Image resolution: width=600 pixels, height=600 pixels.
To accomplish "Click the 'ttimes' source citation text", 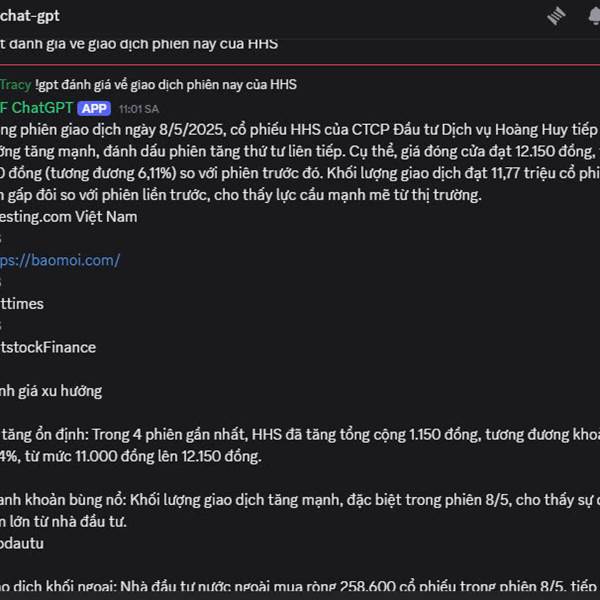I will click(22, 304).
